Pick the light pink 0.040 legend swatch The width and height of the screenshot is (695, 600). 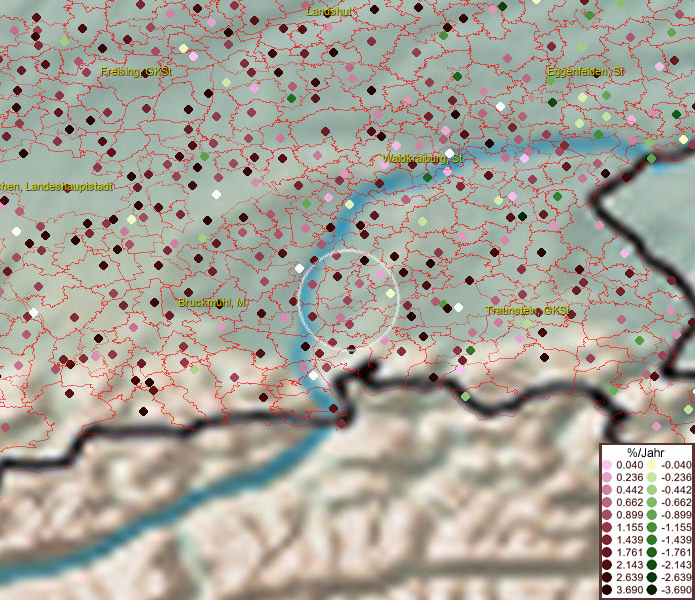pos(607,465)
